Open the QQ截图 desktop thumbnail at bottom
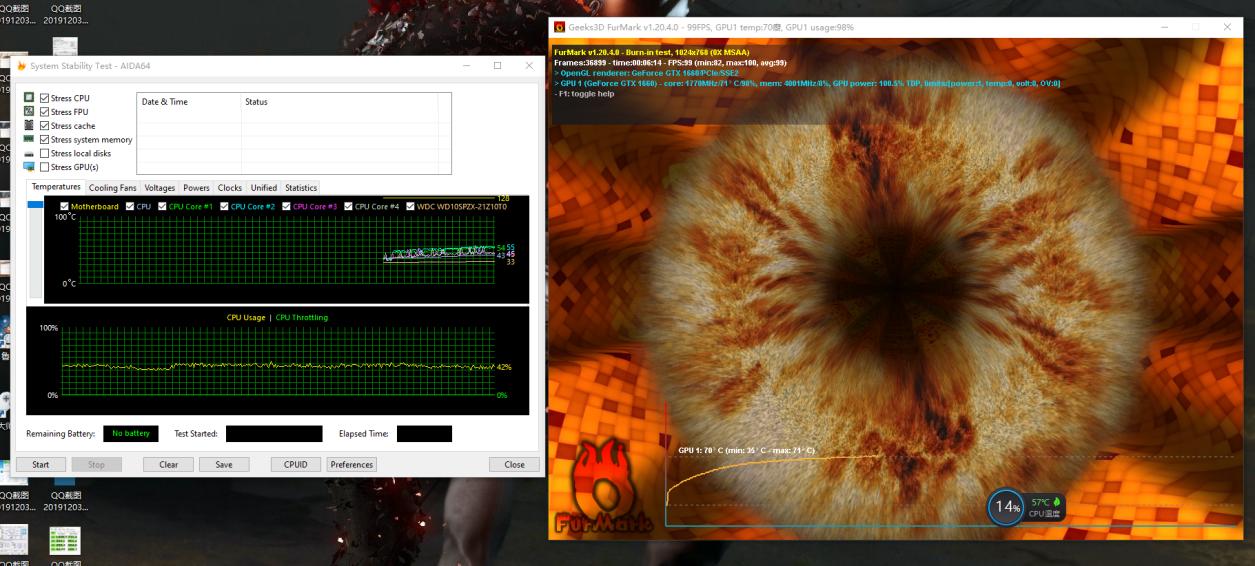This screenshot has height=566, width=1255. (x=65, y=541)
